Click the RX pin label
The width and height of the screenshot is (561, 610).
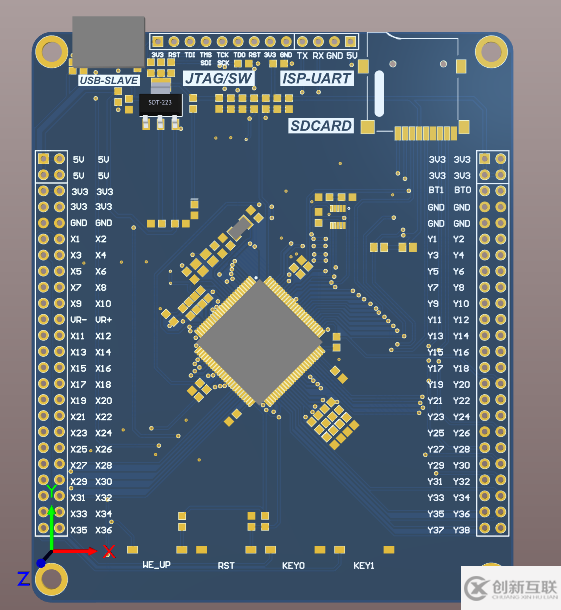(318, 56)
